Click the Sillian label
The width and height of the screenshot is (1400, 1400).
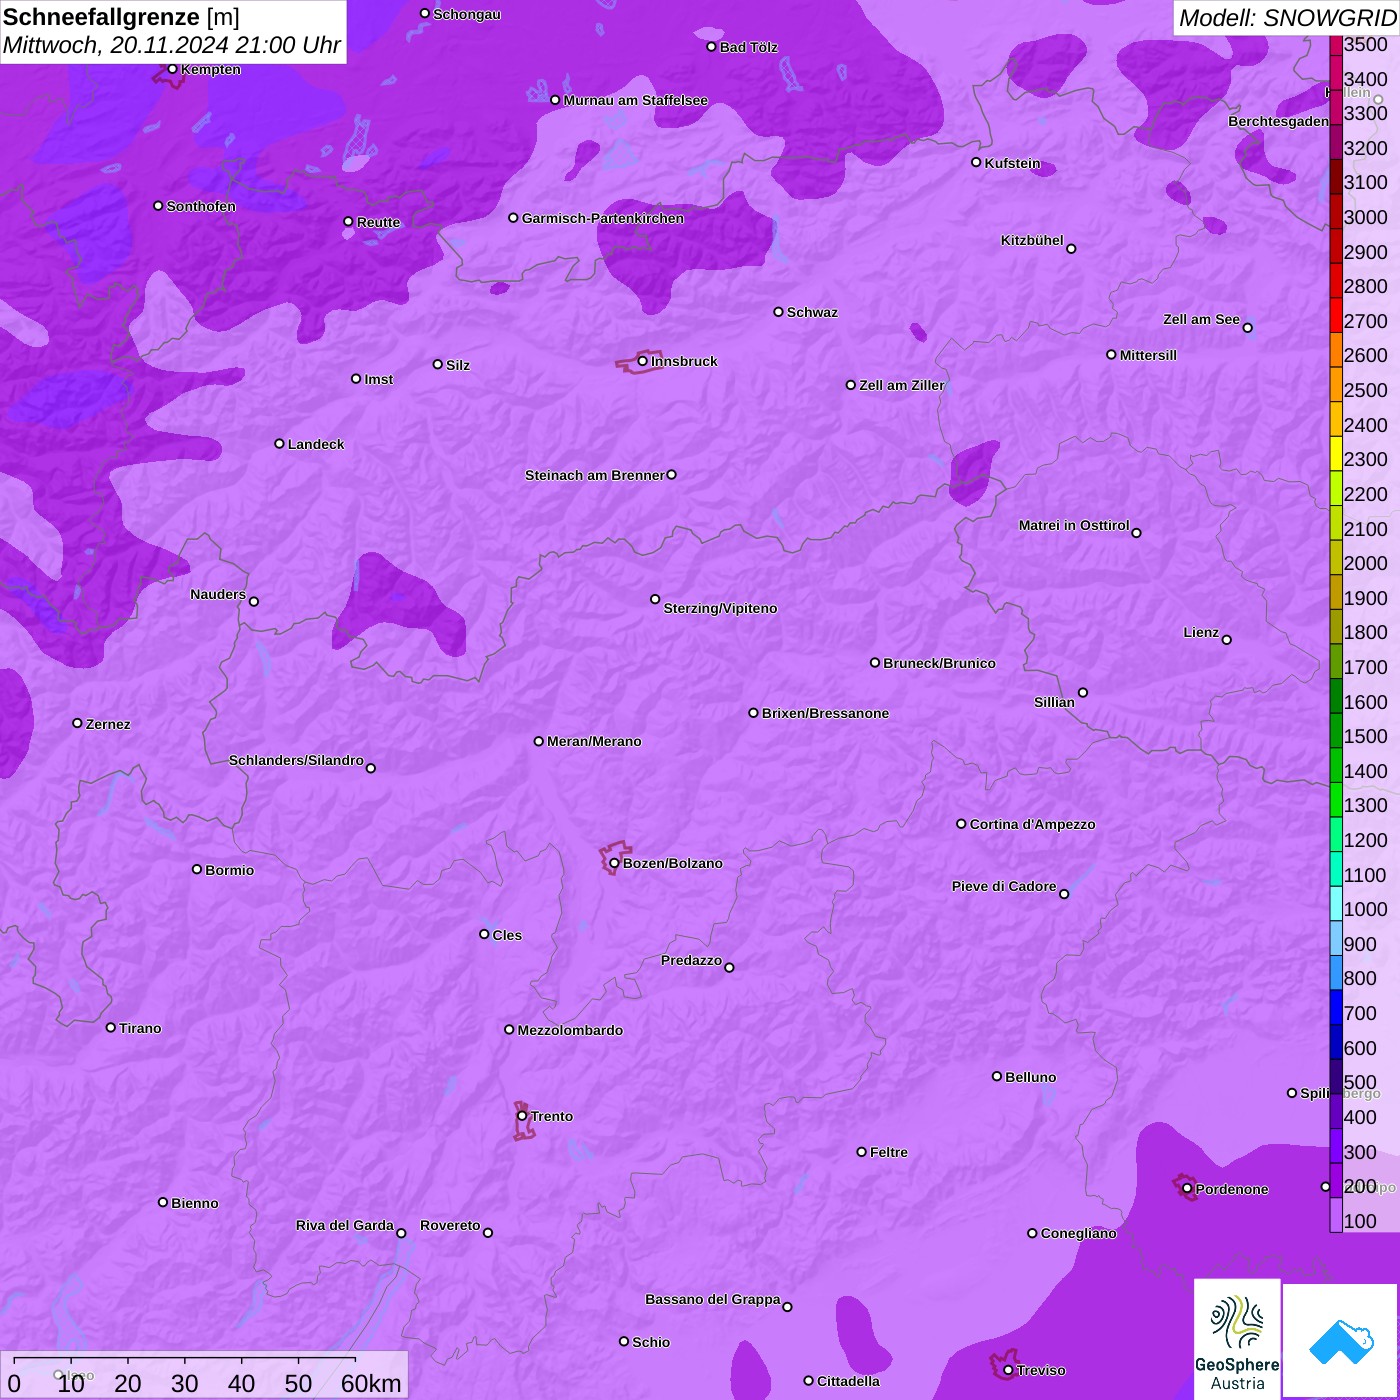click(1054, 702)
